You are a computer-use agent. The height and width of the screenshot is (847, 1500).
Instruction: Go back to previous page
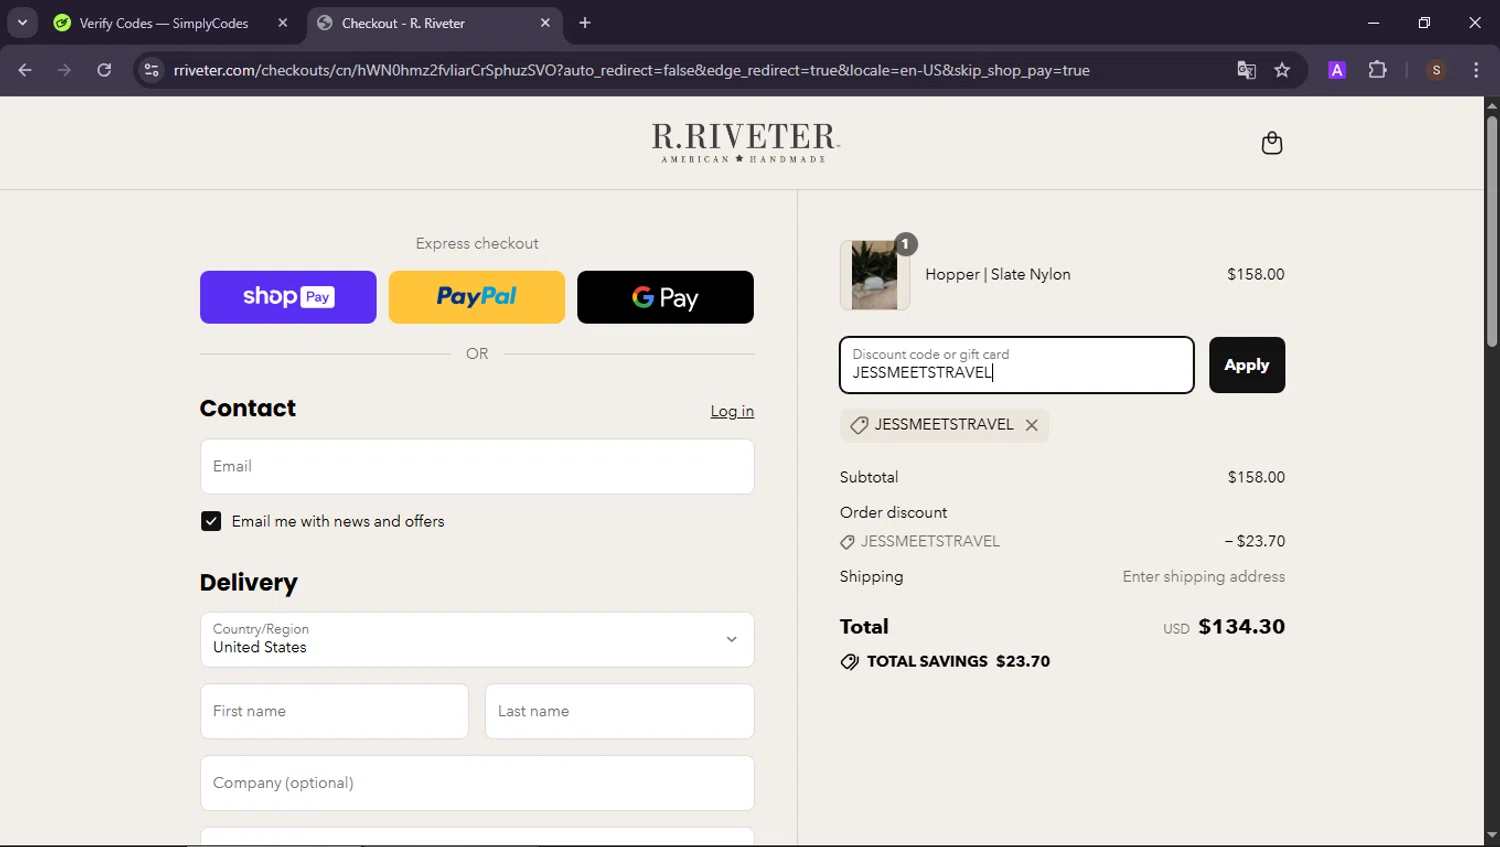25,70
